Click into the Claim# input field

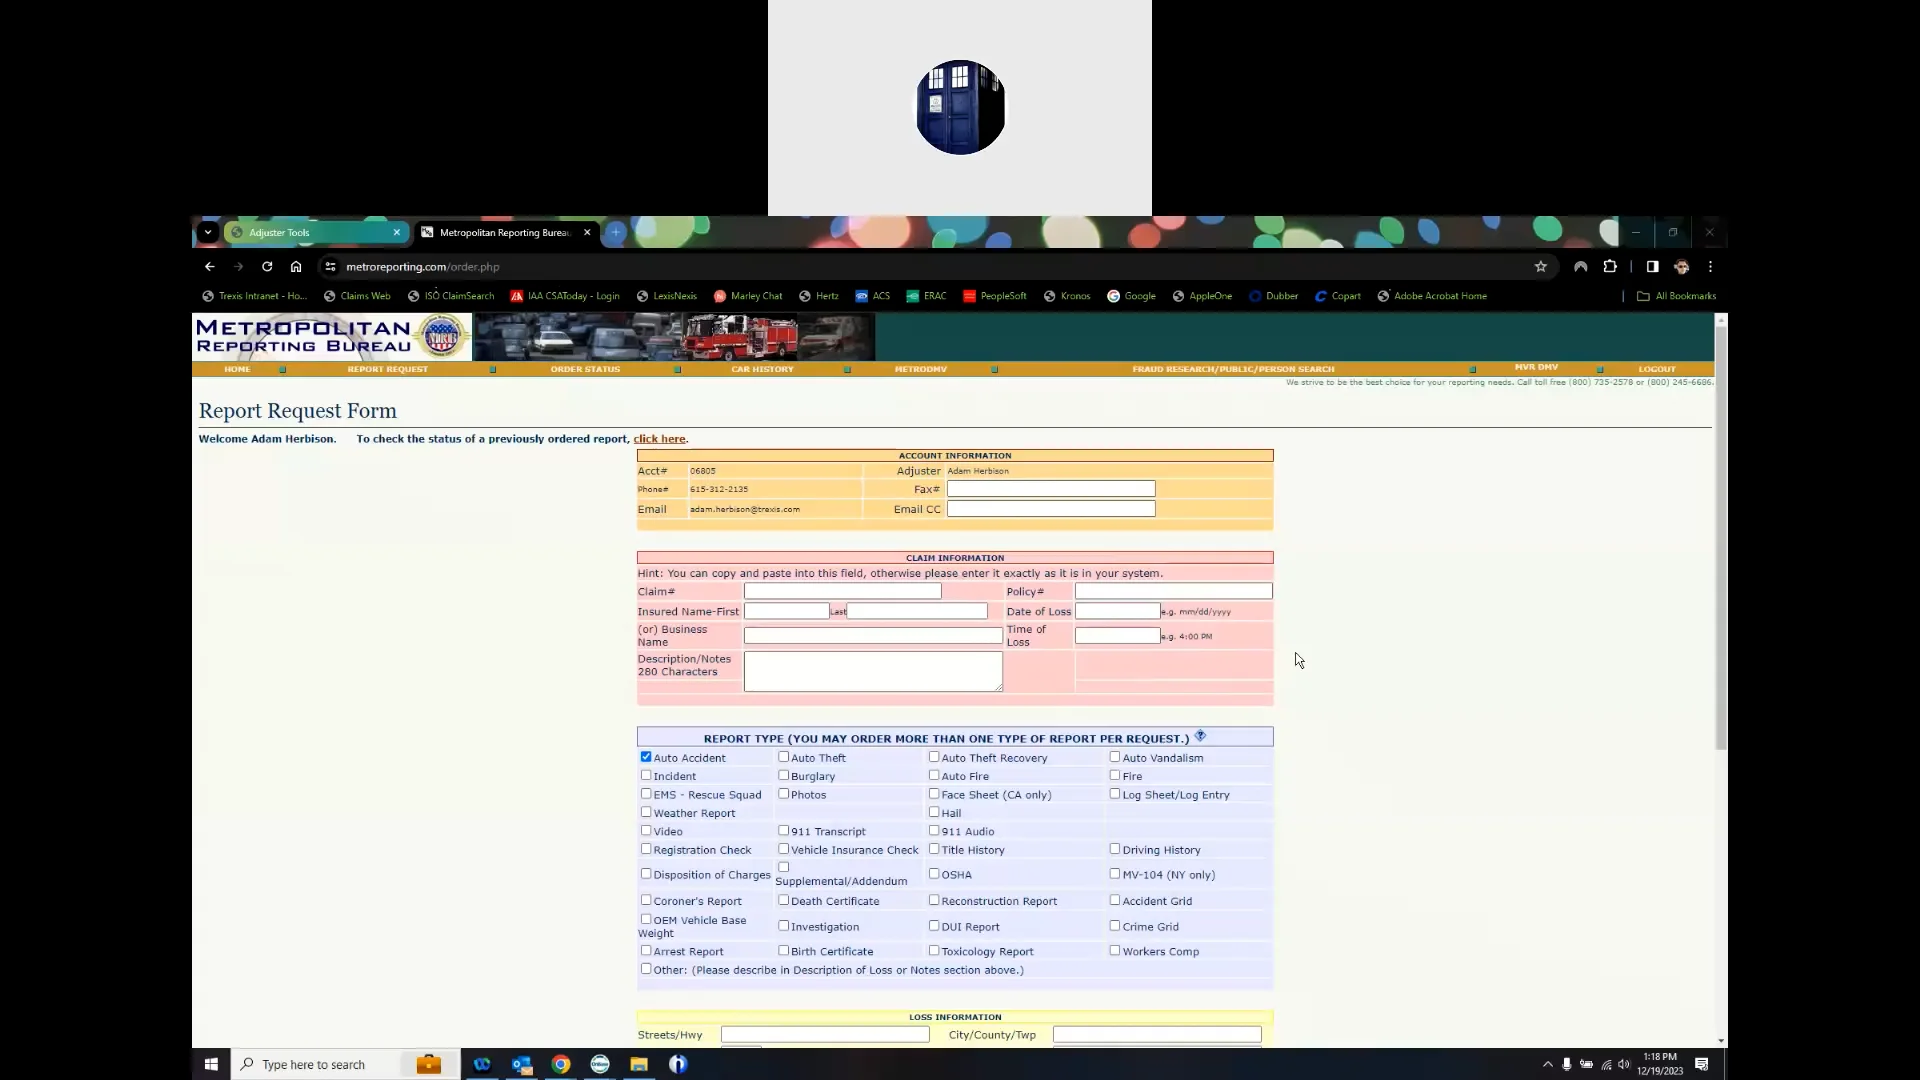842,591
